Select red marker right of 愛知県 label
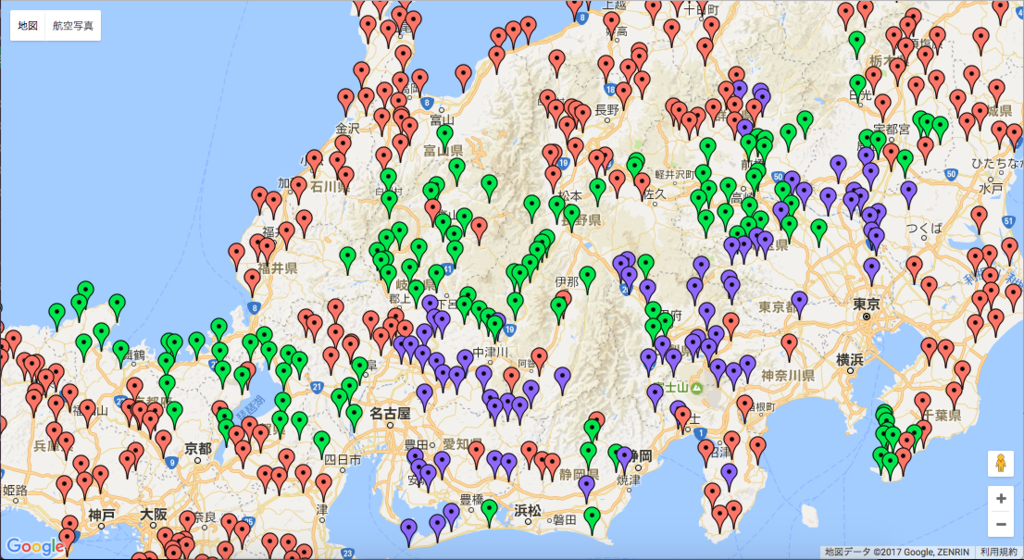This screenshot has height=560, width=1024. (x=476, y=454)
